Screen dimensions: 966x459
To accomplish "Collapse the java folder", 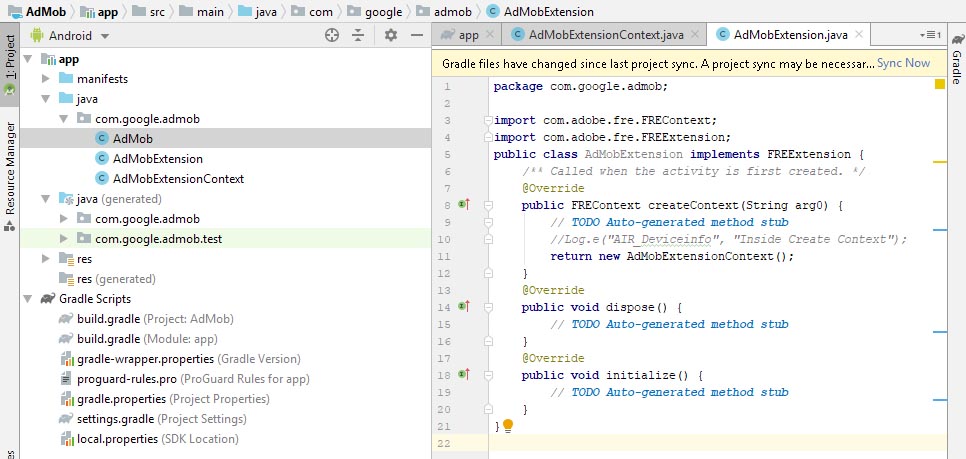I will point(46,99).
